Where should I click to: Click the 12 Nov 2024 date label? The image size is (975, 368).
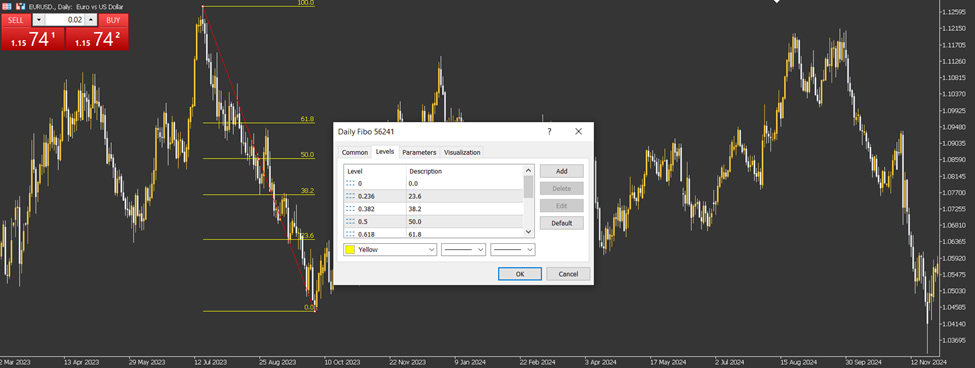pyautogui.click(x=928, y=362)
